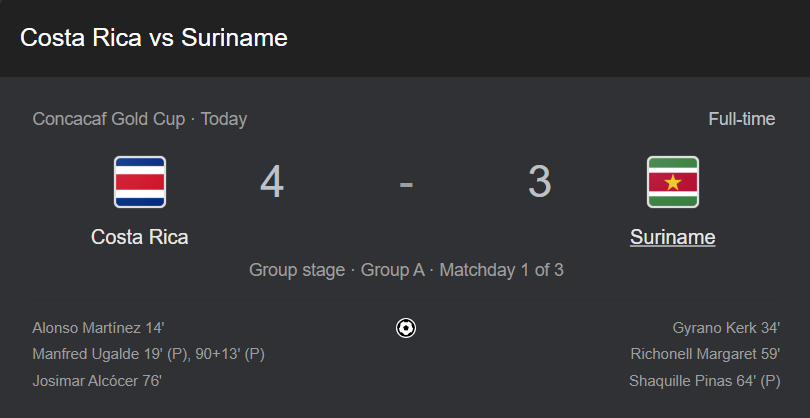Viewport: 810px width, 418px height.
Task: Click scorer Richonell Margaret 59'
Action: pos(705,354)
